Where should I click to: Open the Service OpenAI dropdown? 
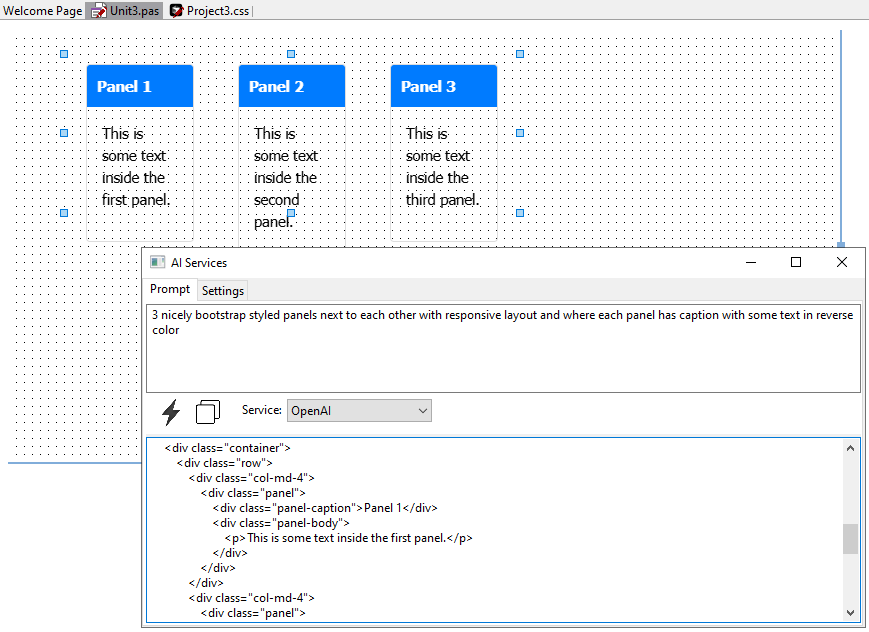coord(359,411)
